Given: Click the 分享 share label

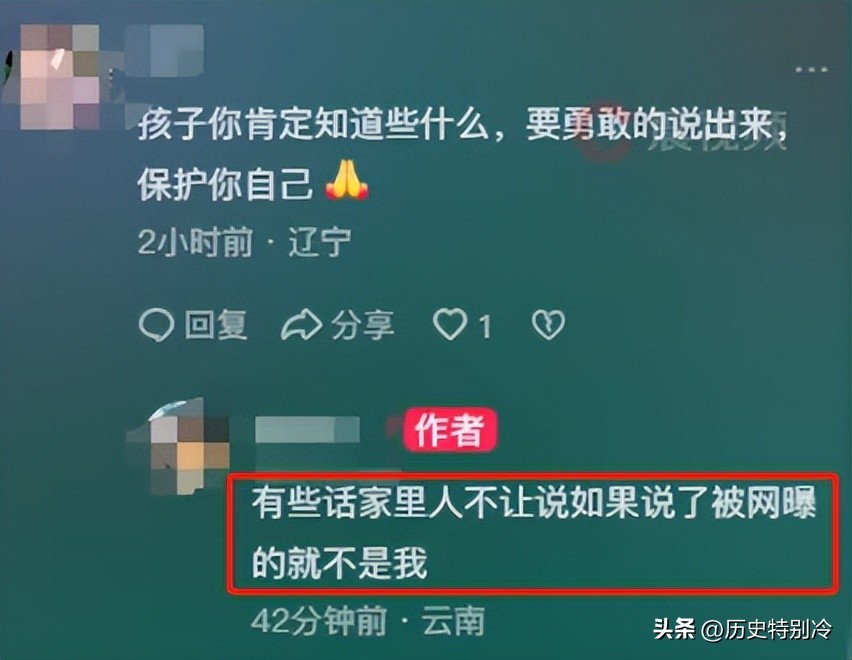Looking at the screenshot, I should (362, 325).
